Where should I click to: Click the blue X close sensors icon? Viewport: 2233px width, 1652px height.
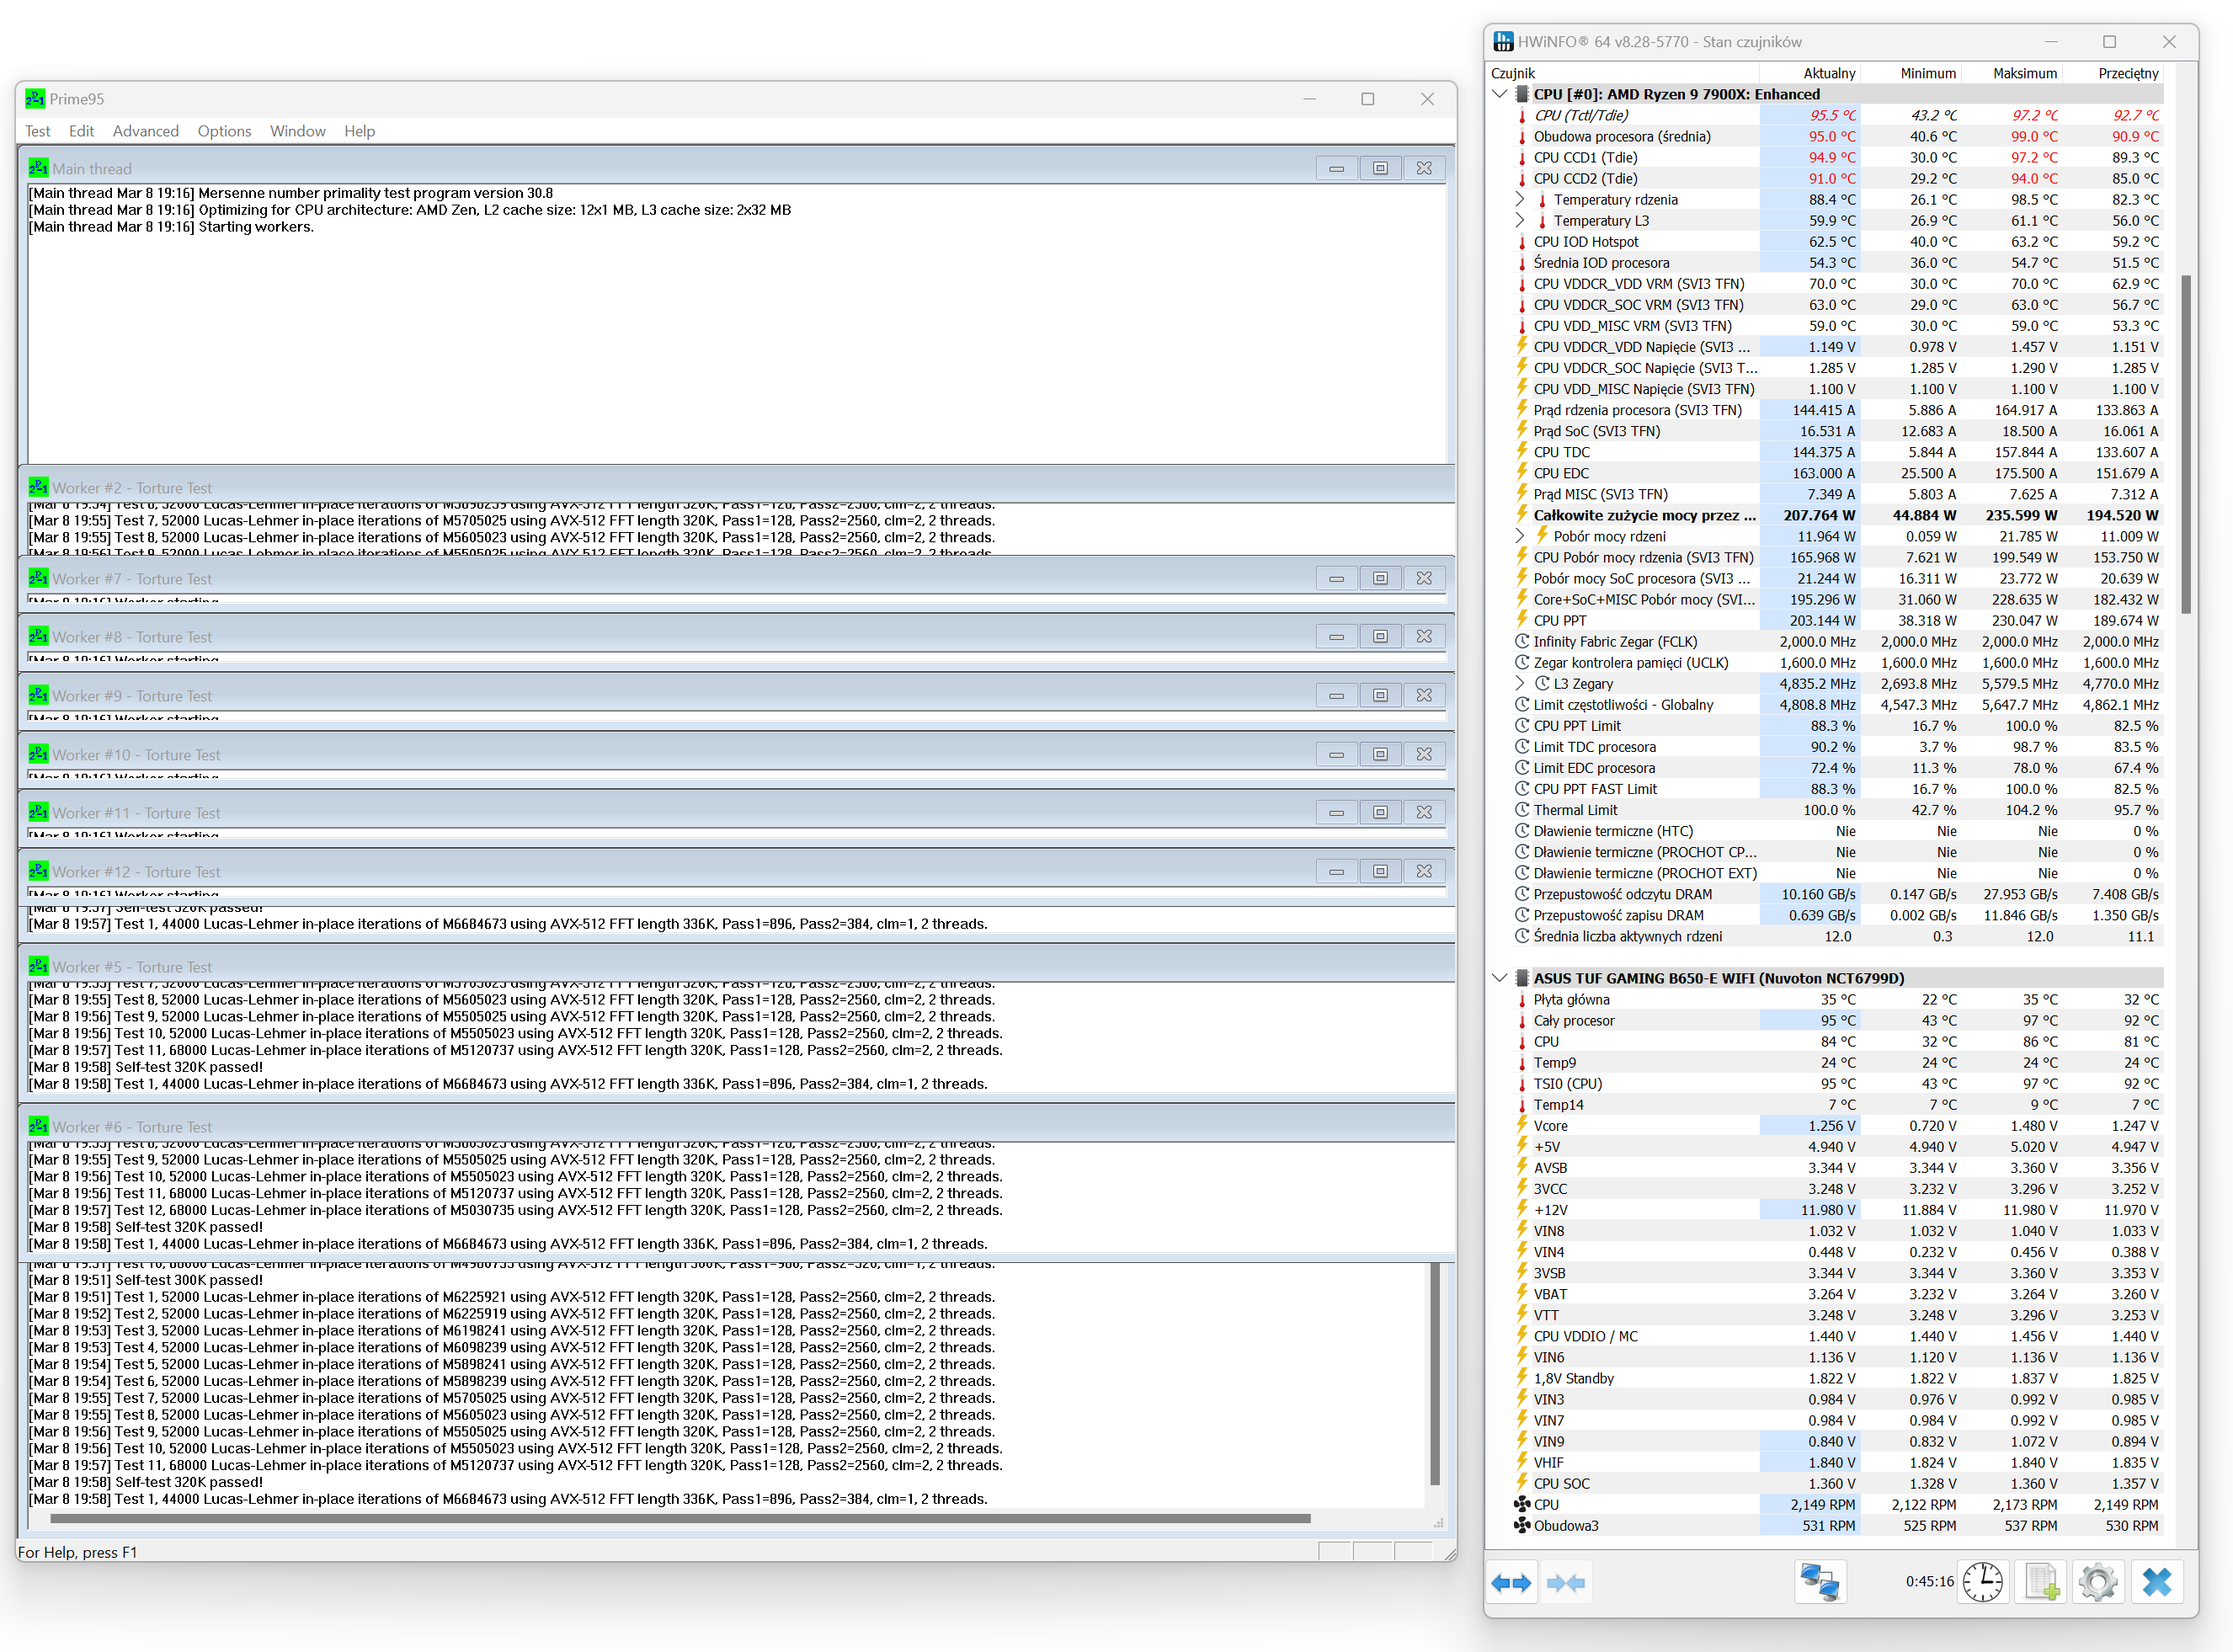pos(2157,1583)
